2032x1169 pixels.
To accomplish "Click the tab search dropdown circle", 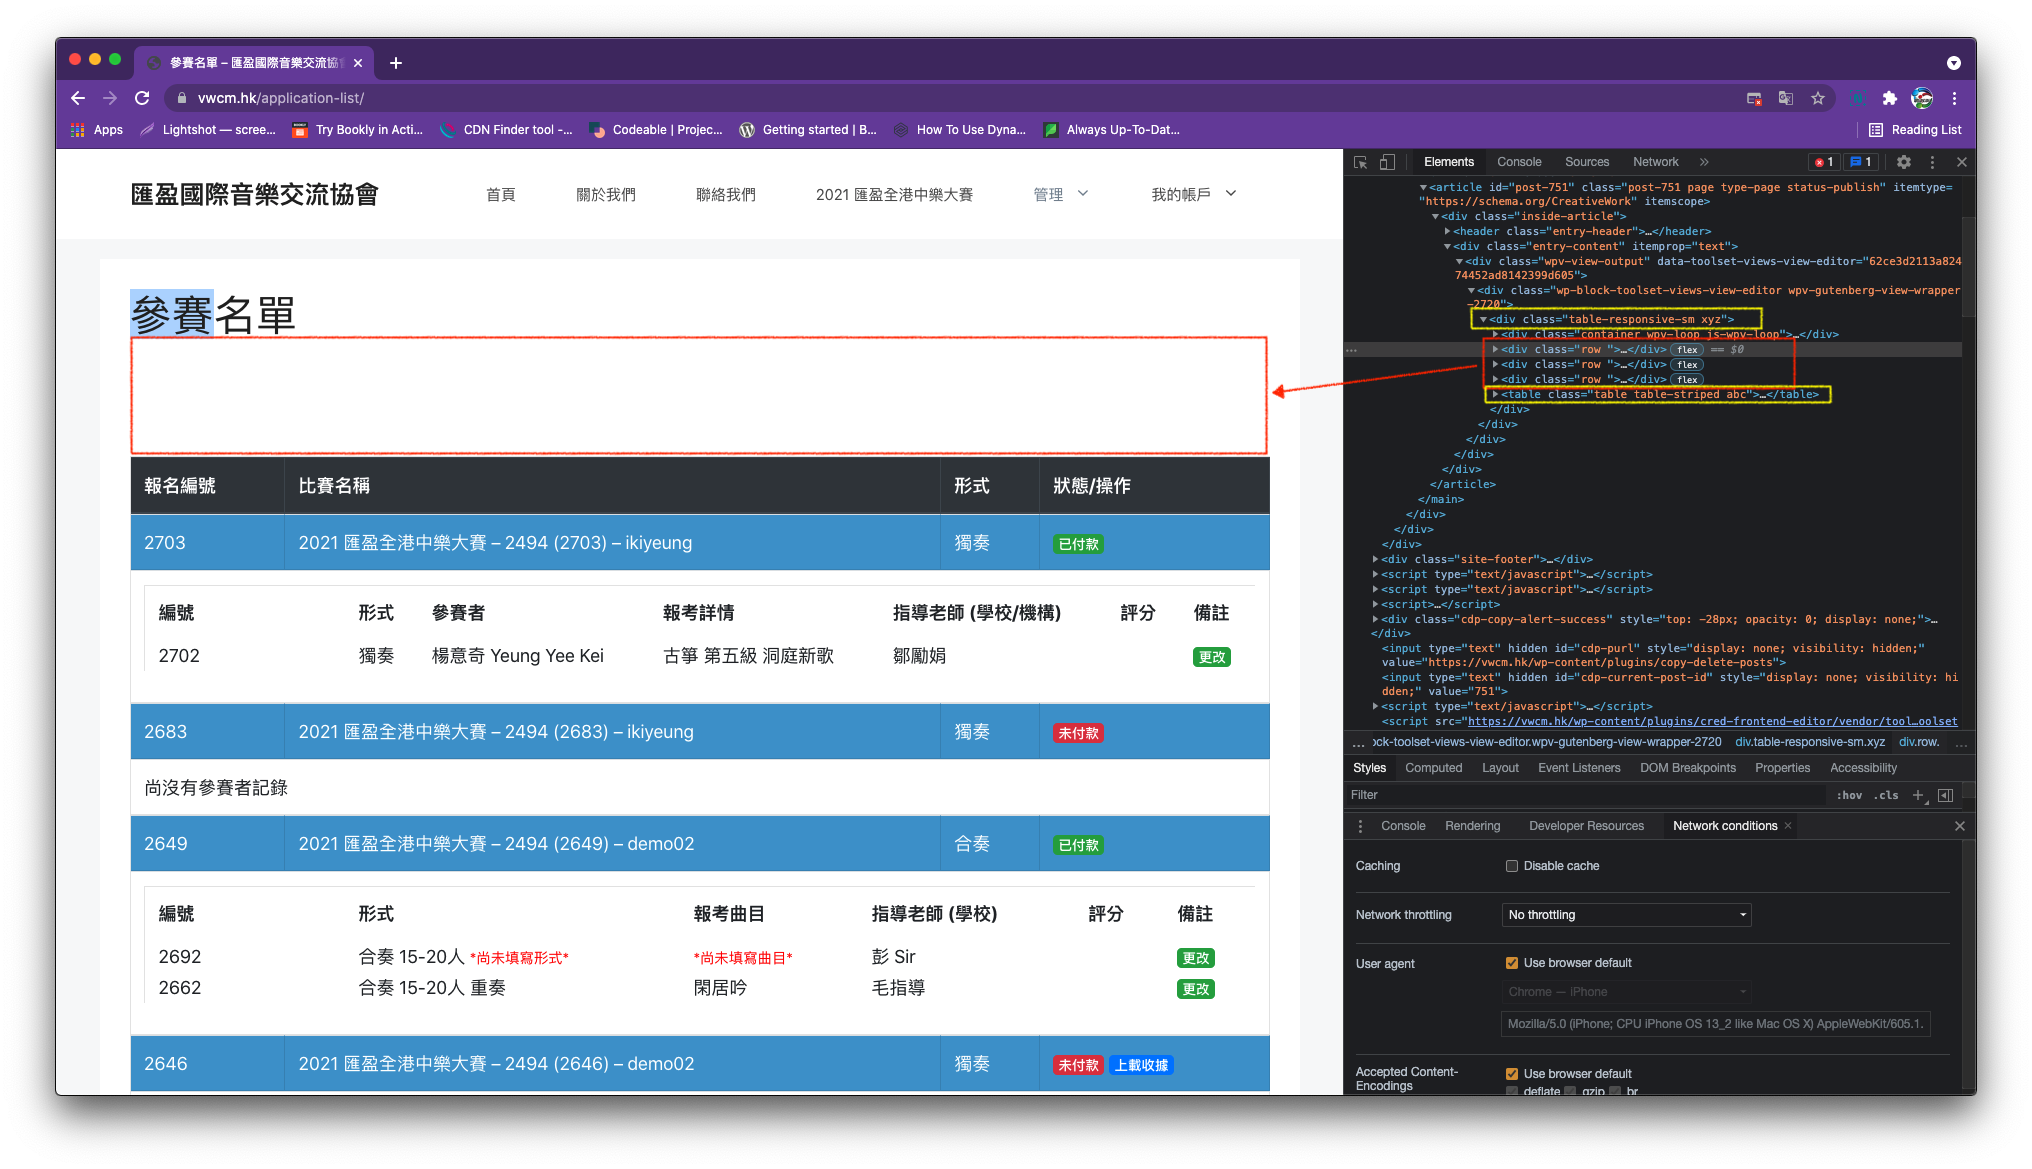I will 1954,63.
